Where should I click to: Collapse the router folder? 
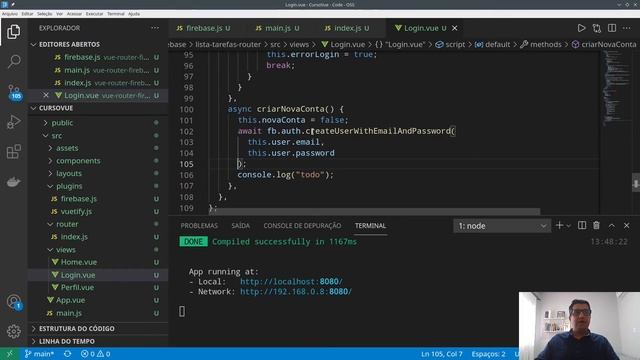(67, 224)
